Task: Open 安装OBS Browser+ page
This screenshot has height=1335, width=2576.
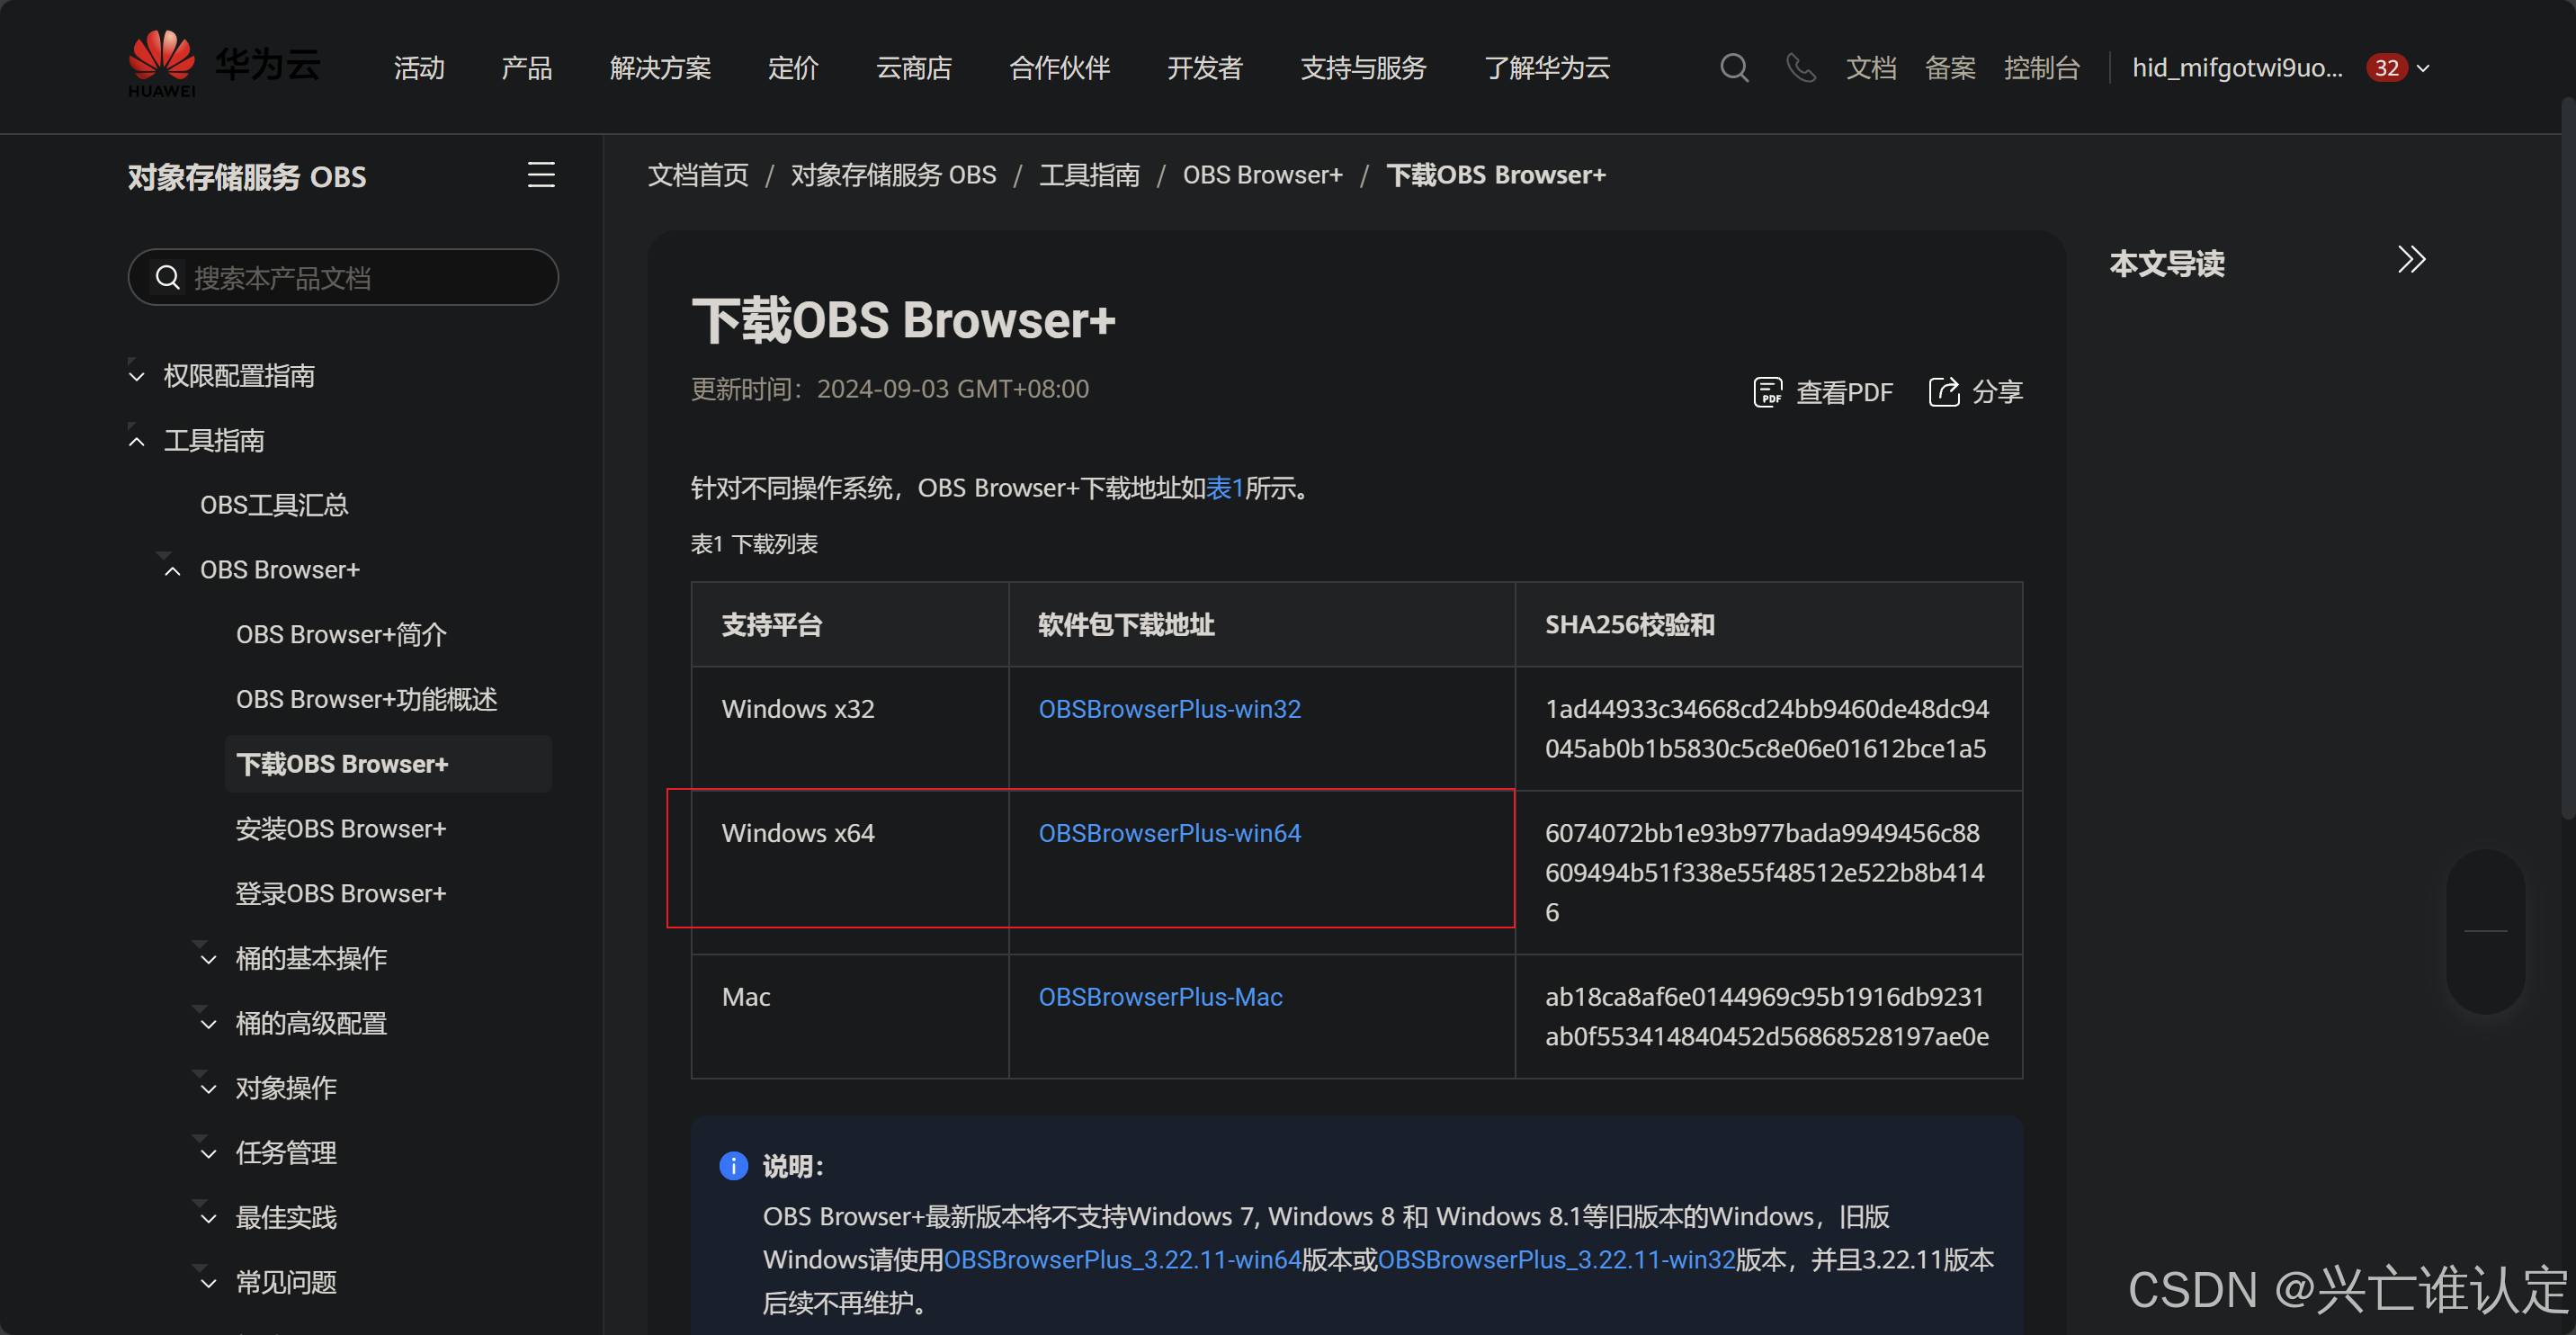Action: 340,829
